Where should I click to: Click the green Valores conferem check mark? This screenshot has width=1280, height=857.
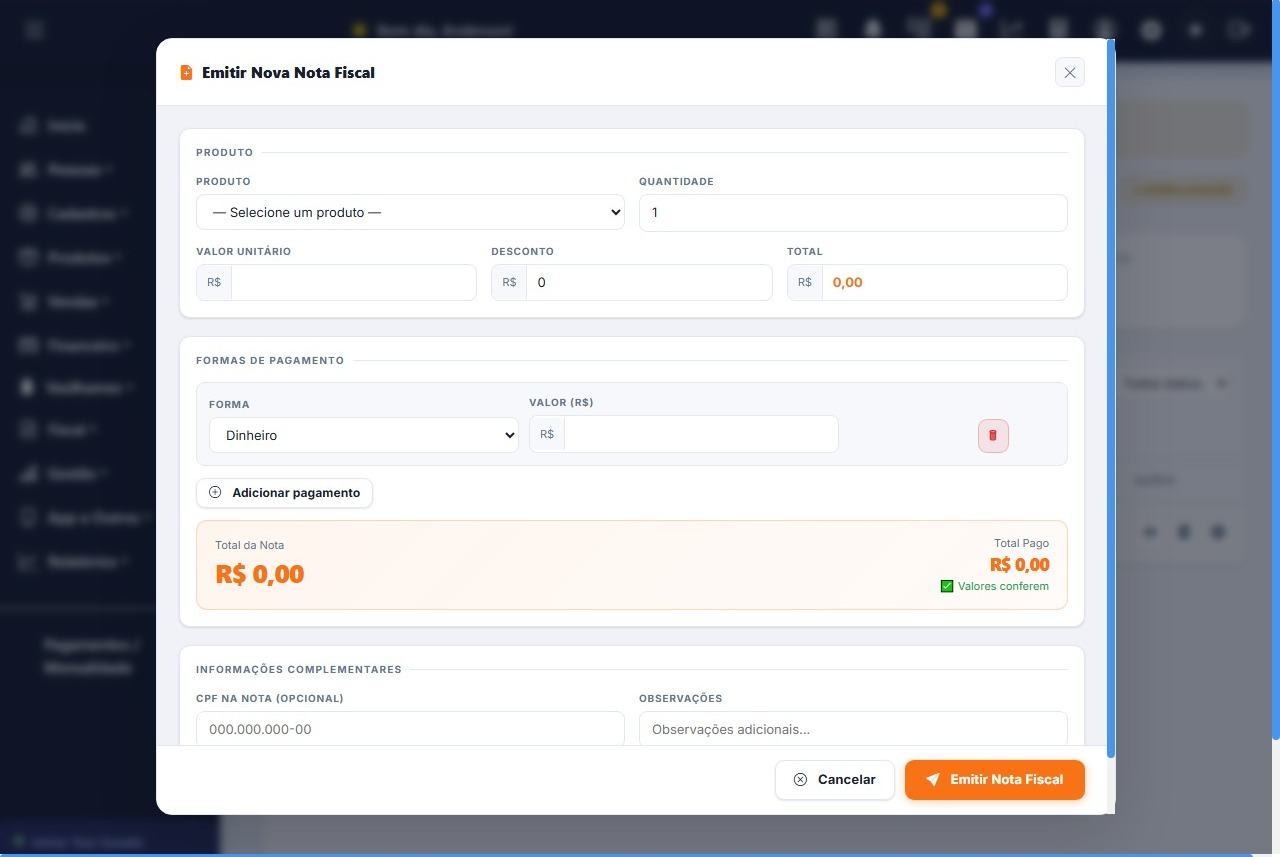[947, 586]
